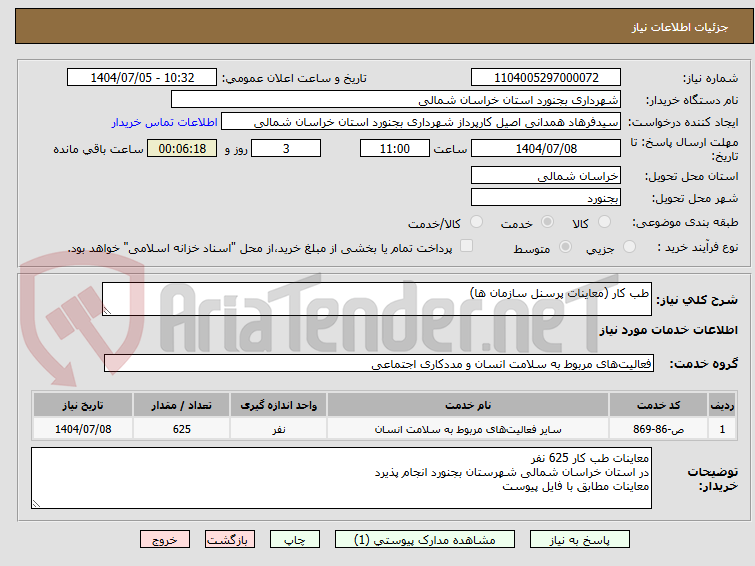Click the countdown timer 00:06:18
755x566 pixels.
pos(182,148)
